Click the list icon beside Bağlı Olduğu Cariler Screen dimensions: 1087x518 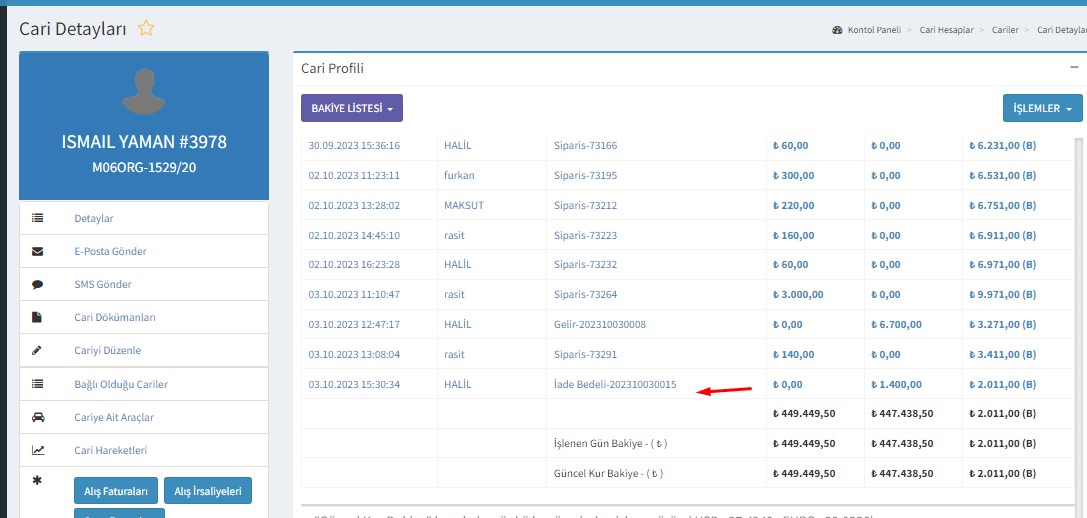[38, 384]
